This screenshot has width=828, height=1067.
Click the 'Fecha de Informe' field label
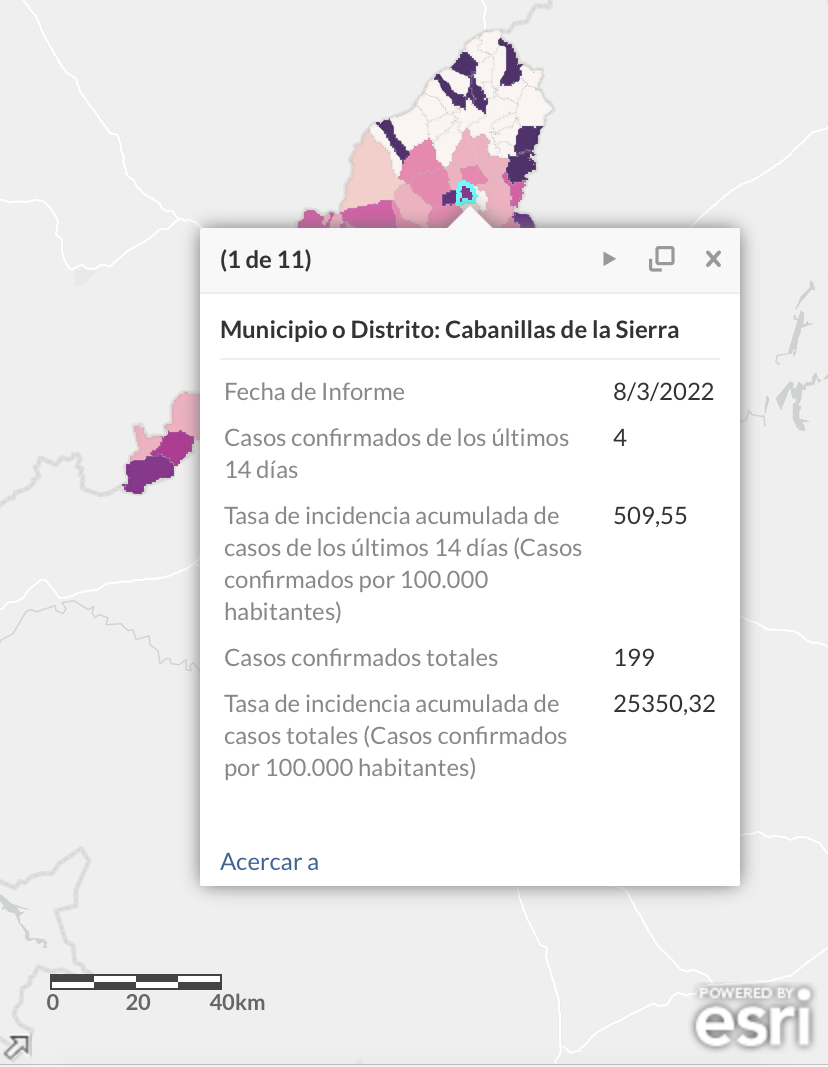(x=314, y=392)
